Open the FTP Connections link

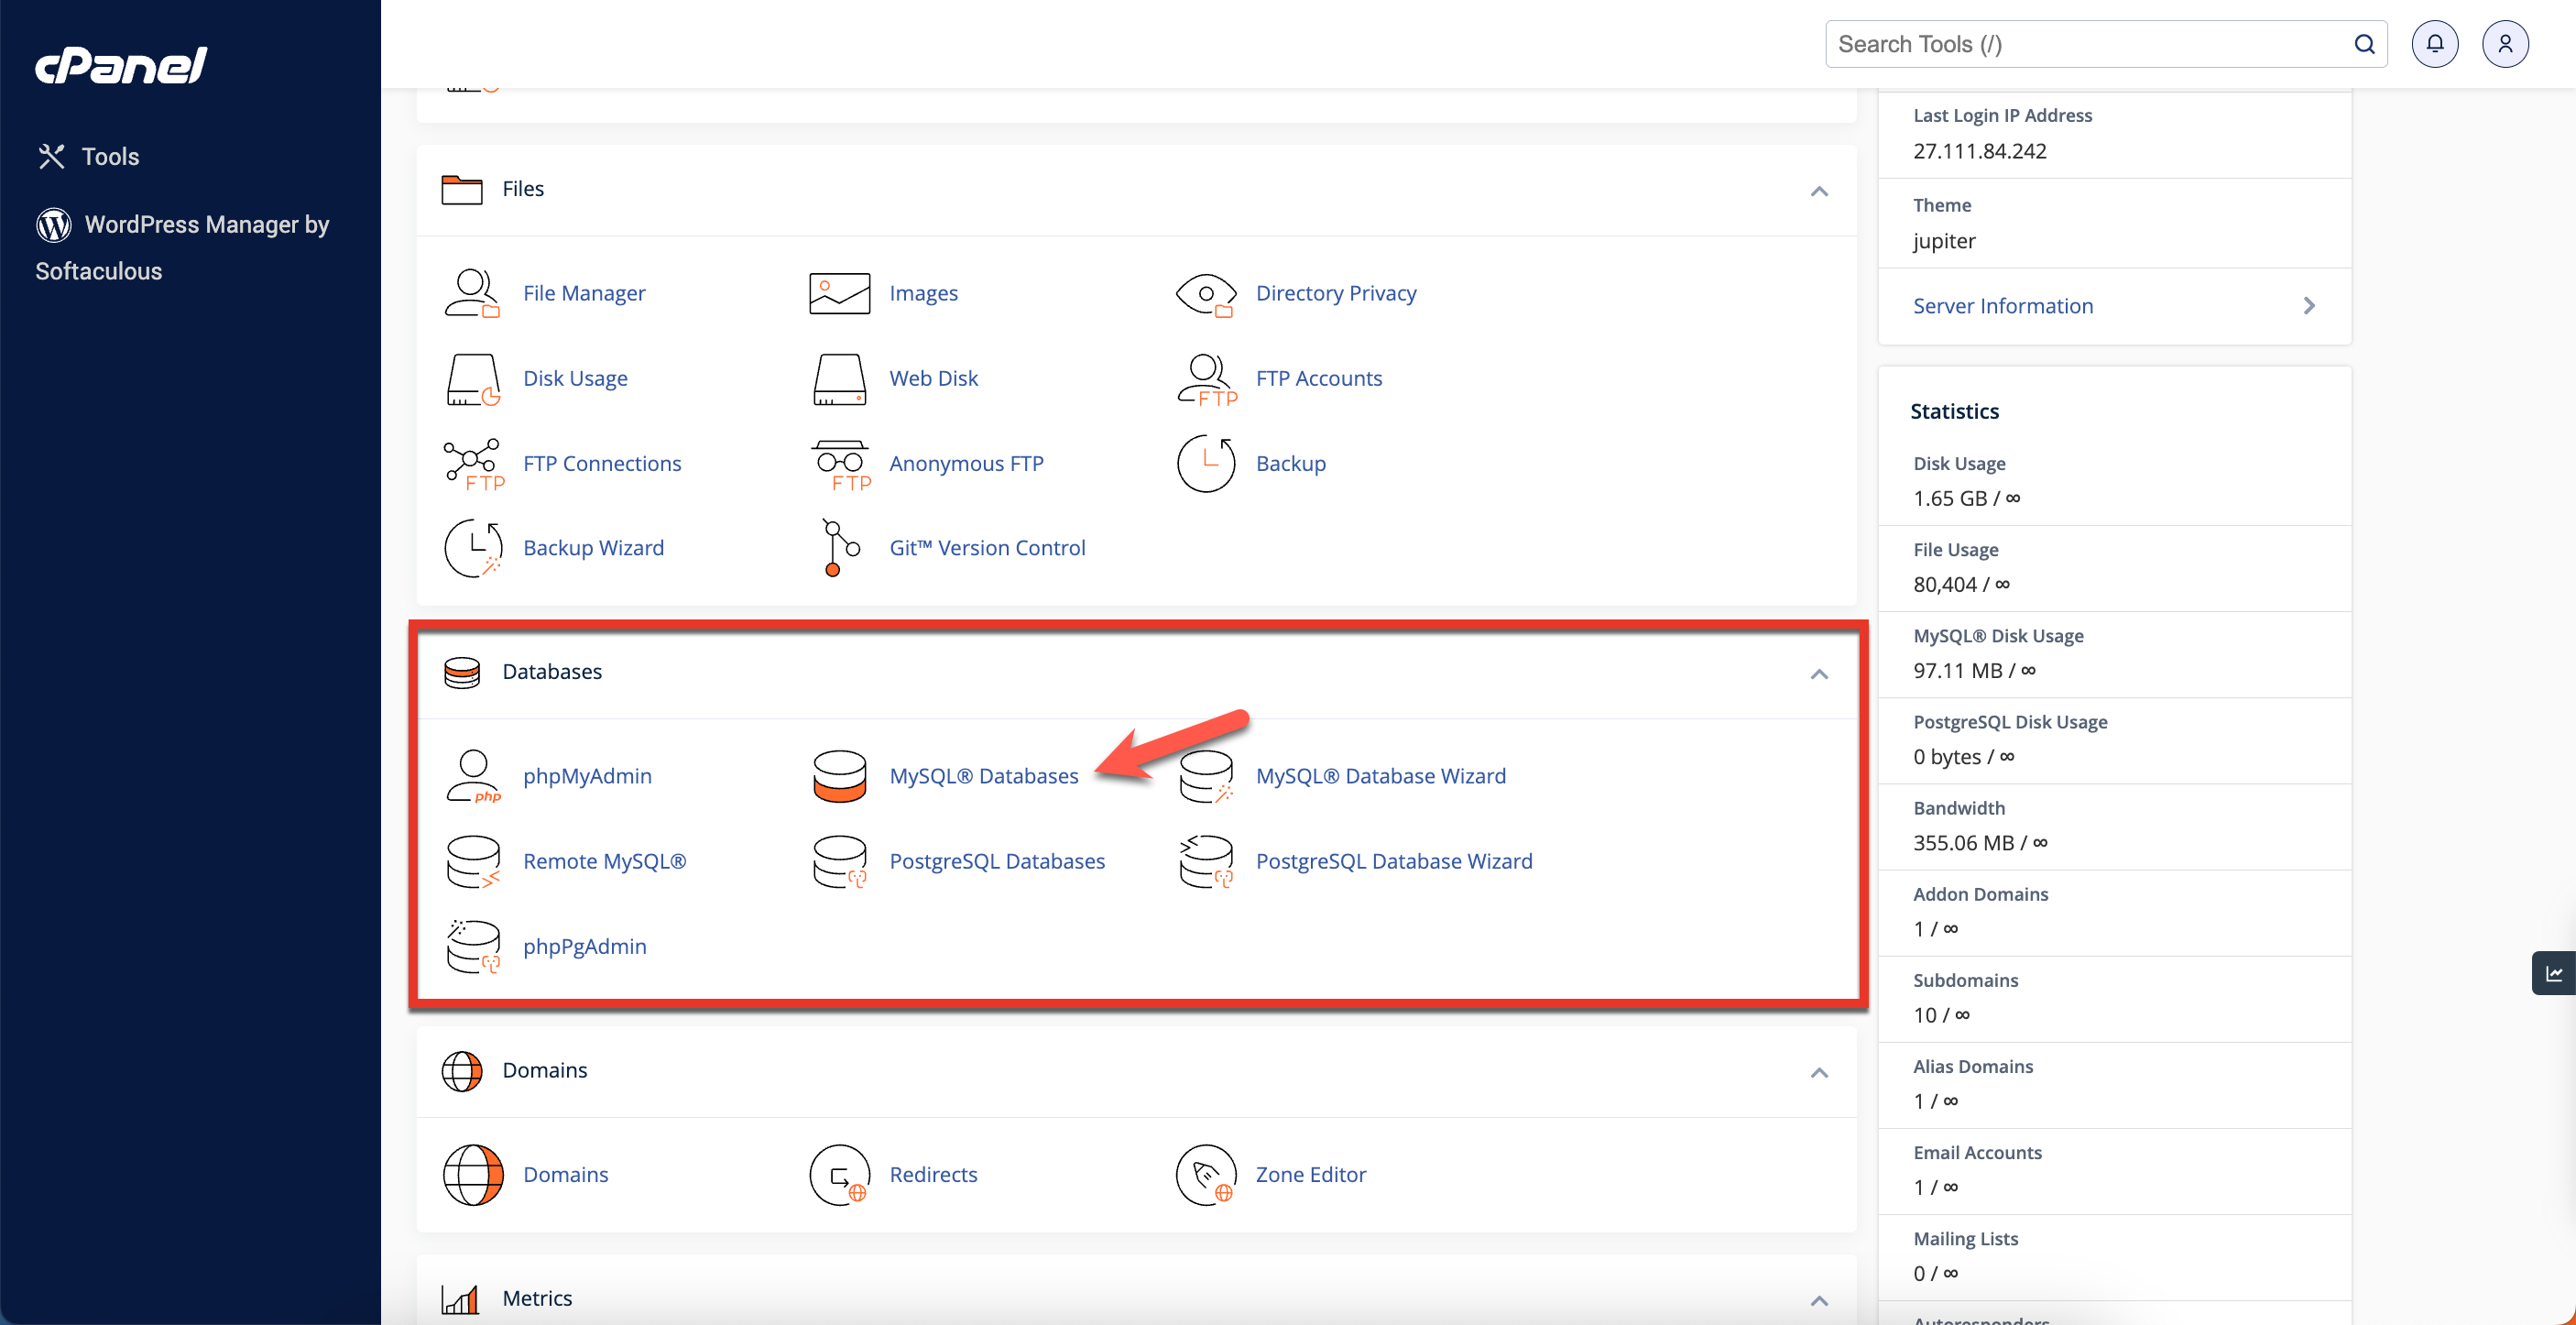pyautogui.click(x=602, y=463)
